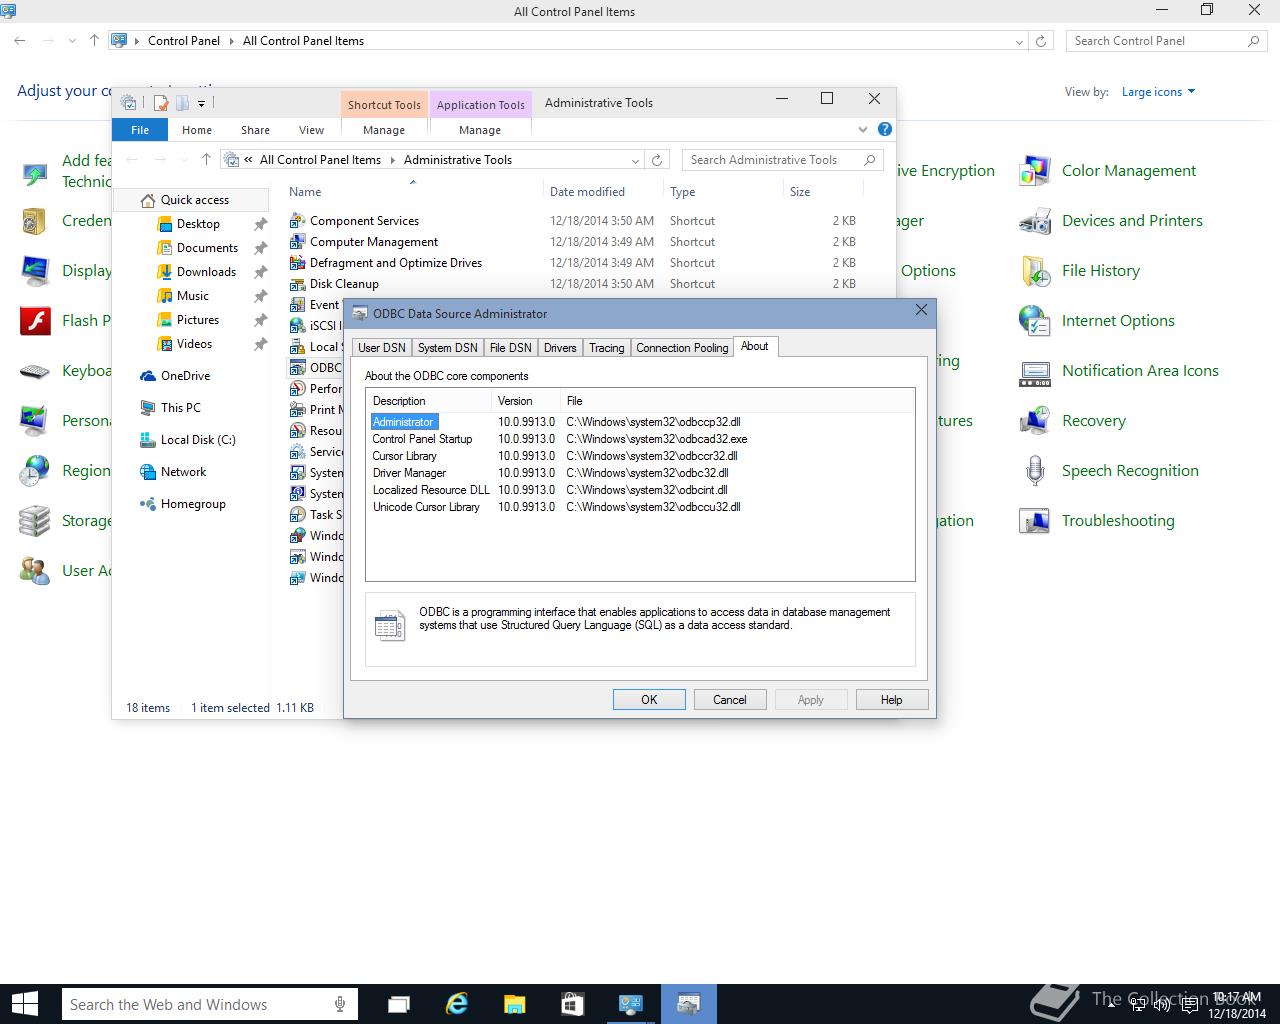Switch to the Drivers tab
1280x1024 pixels.
pyautogui.click(x=560, y=348)
